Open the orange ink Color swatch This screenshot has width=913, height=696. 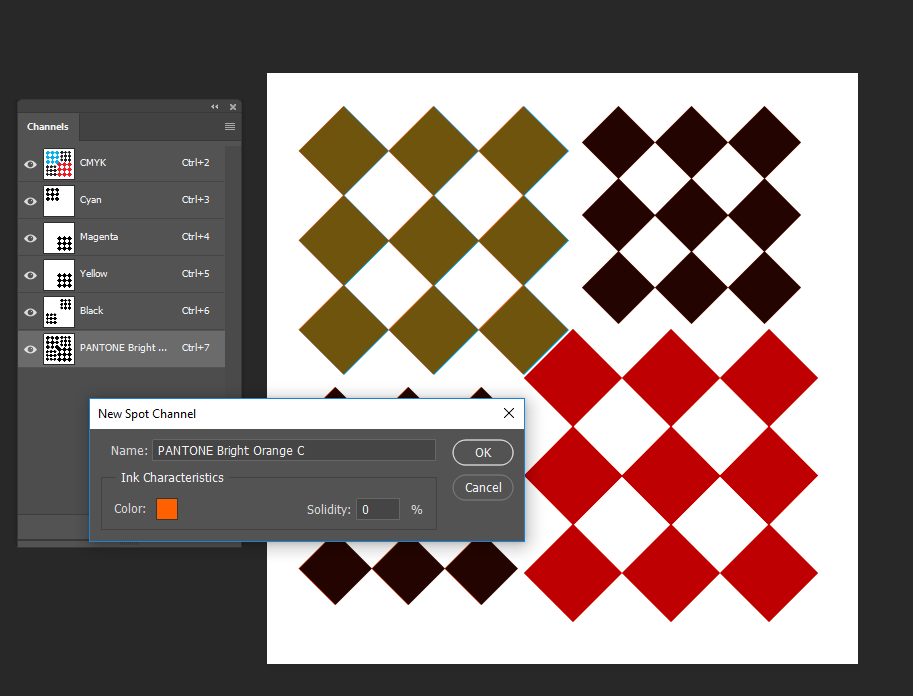[x=167, y=509]
